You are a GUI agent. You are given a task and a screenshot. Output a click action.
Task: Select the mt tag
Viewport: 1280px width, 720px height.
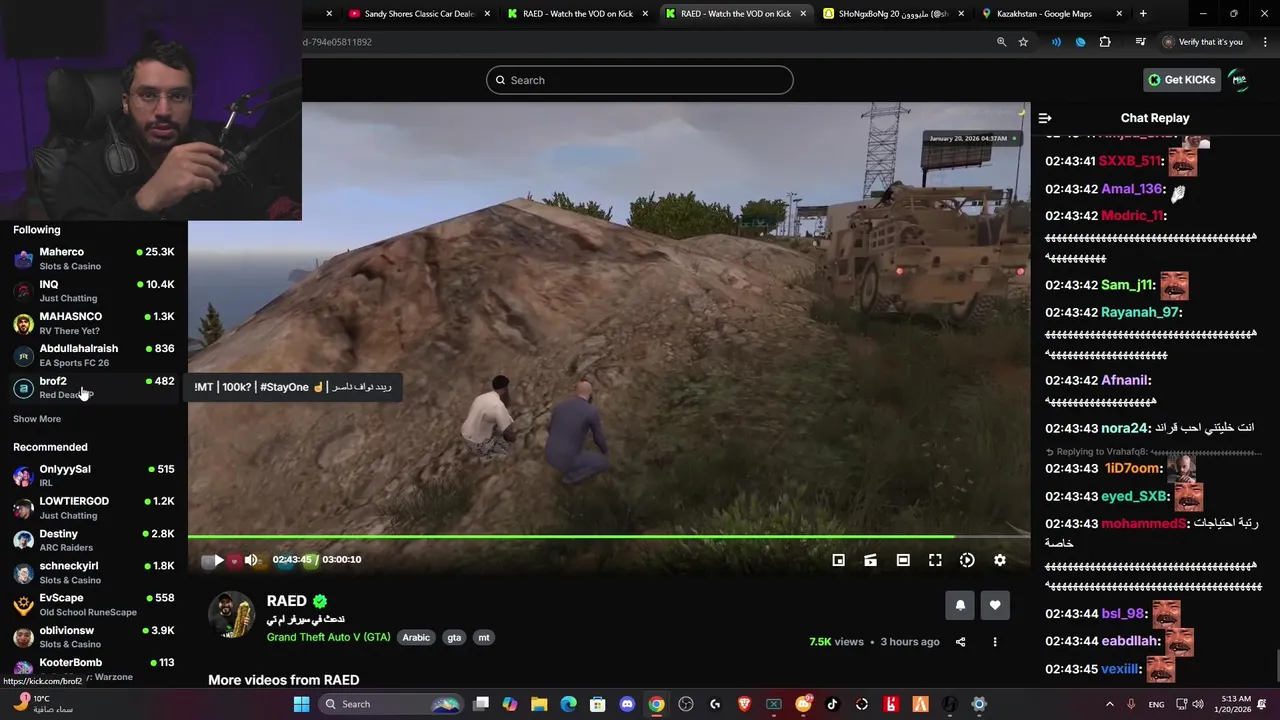[x=484, y=638]
